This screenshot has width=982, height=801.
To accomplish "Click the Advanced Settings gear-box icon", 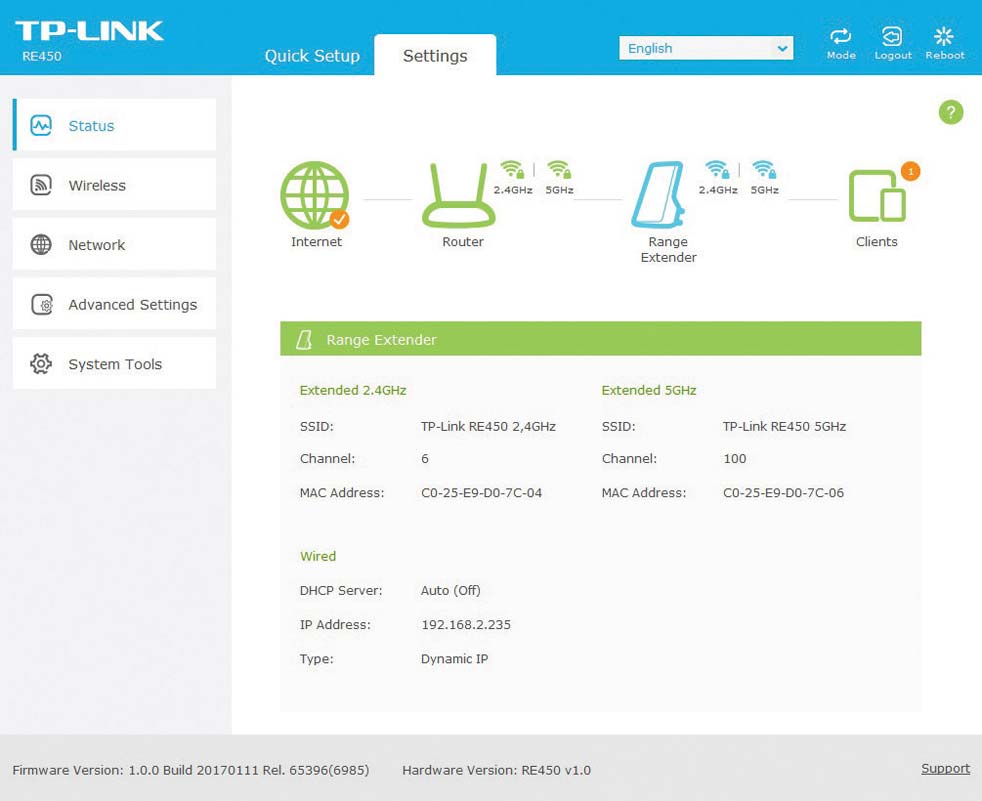I will click(x=42, y=304).
